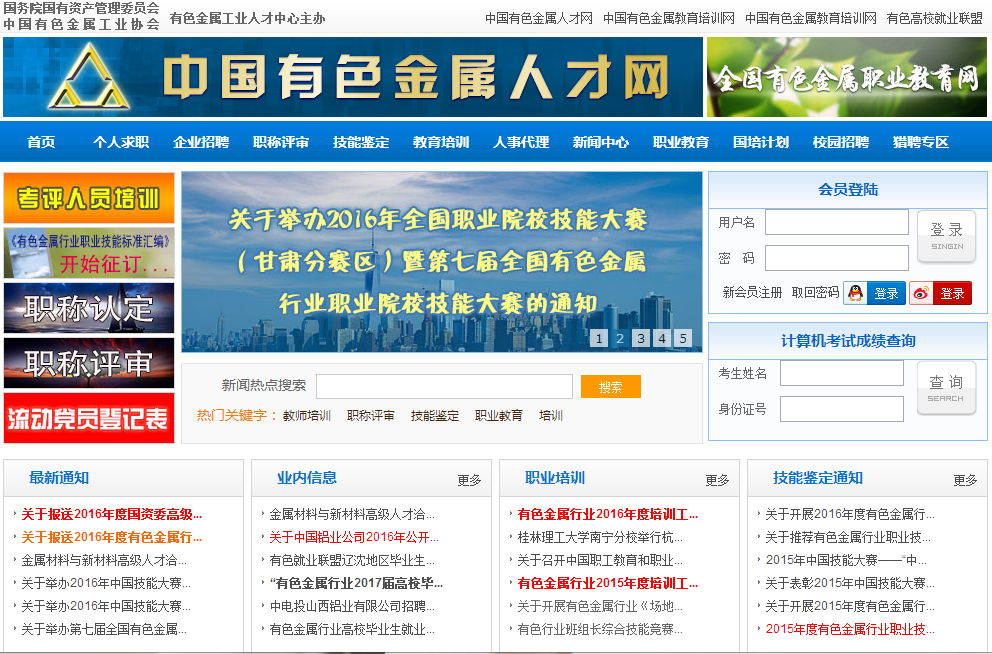Open 取回密码 link

click(815, 293)
